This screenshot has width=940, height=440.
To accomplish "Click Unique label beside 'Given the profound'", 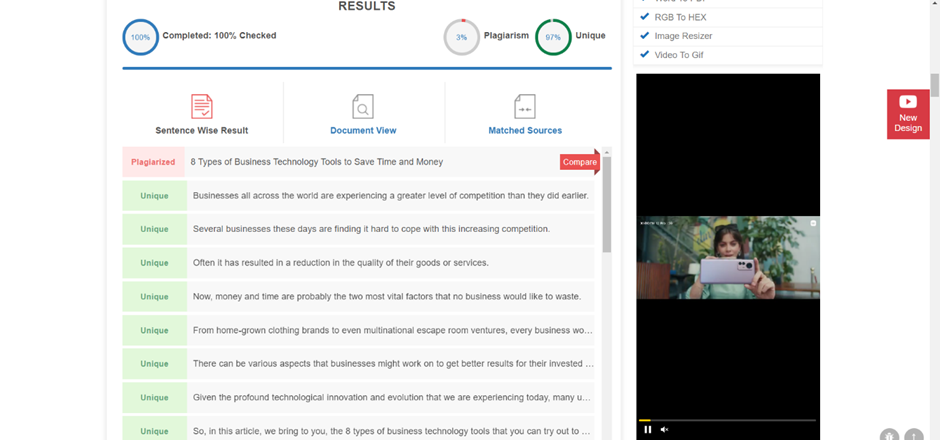I will pyautogui.click(x=155, y=397).
